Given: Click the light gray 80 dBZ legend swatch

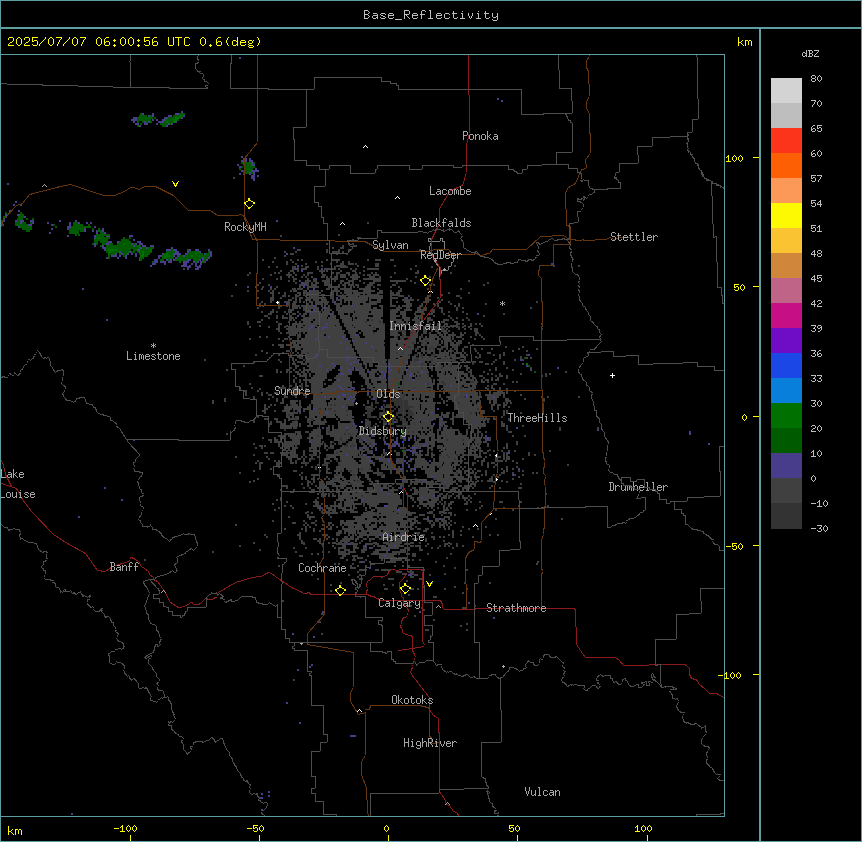Looking at the screenshot, I should [x=786, y=91].
